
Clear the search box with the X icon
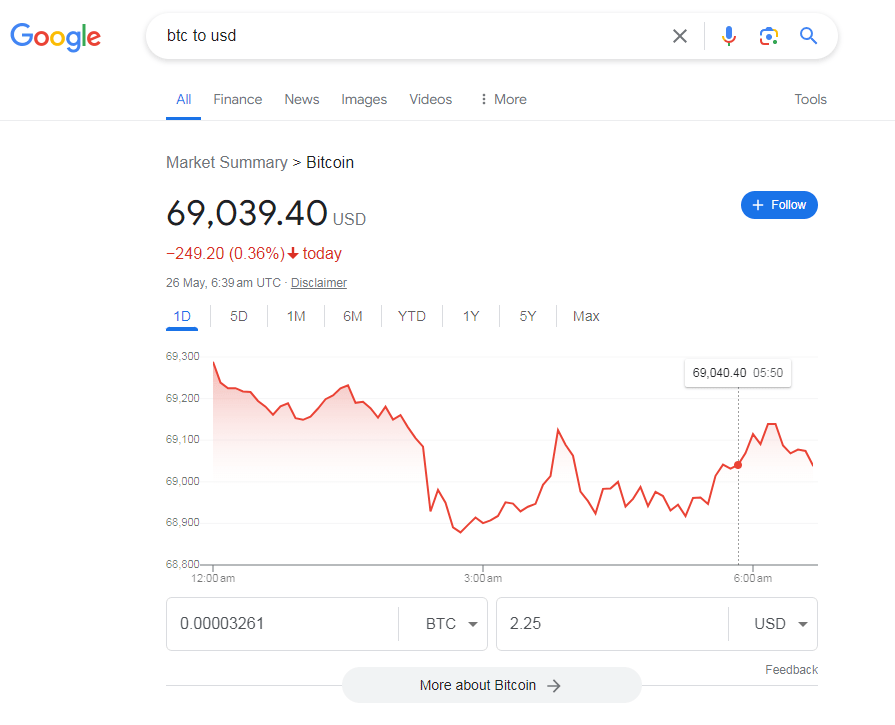680,36
